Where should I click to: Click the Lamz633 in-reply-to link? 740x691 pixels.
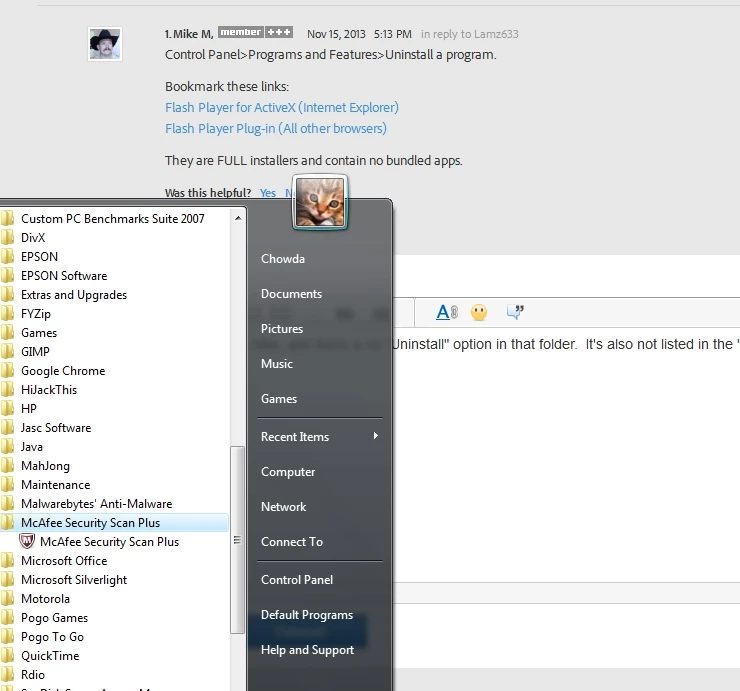tap(496, 34)
